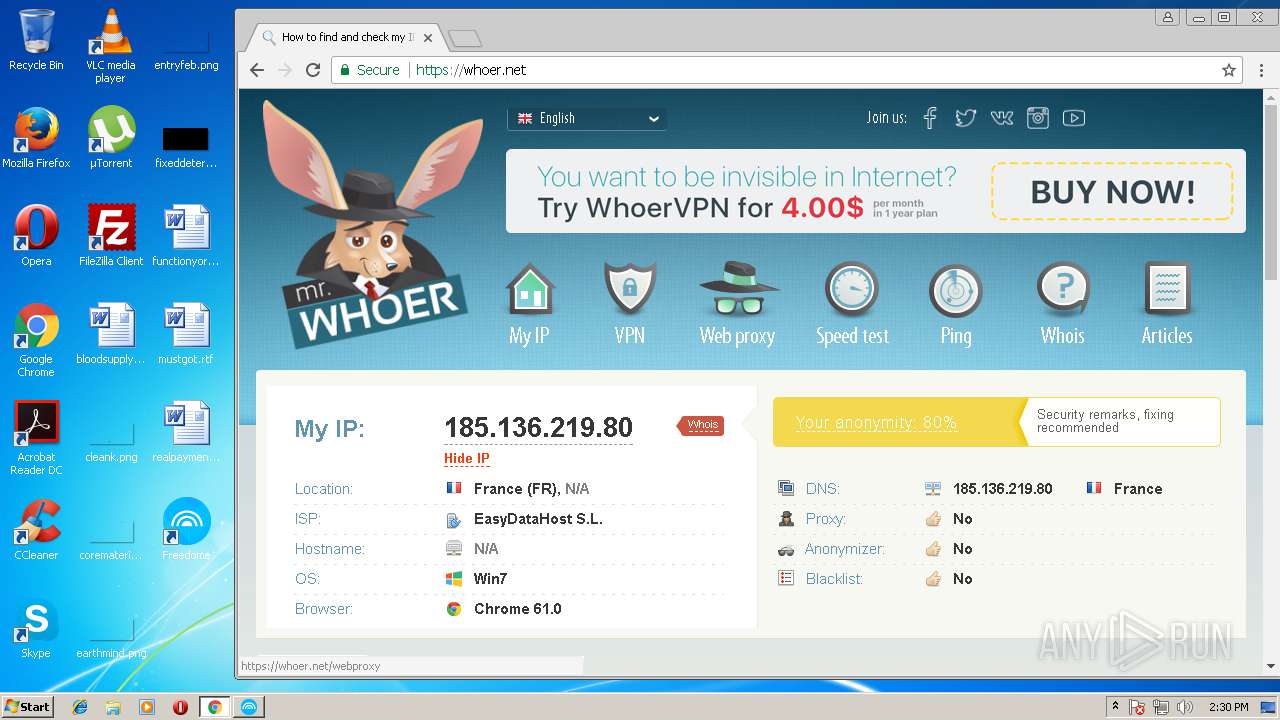1280x720 pixels.
Task: Open the VPN shield icon
Action: [x=630, y=290]
